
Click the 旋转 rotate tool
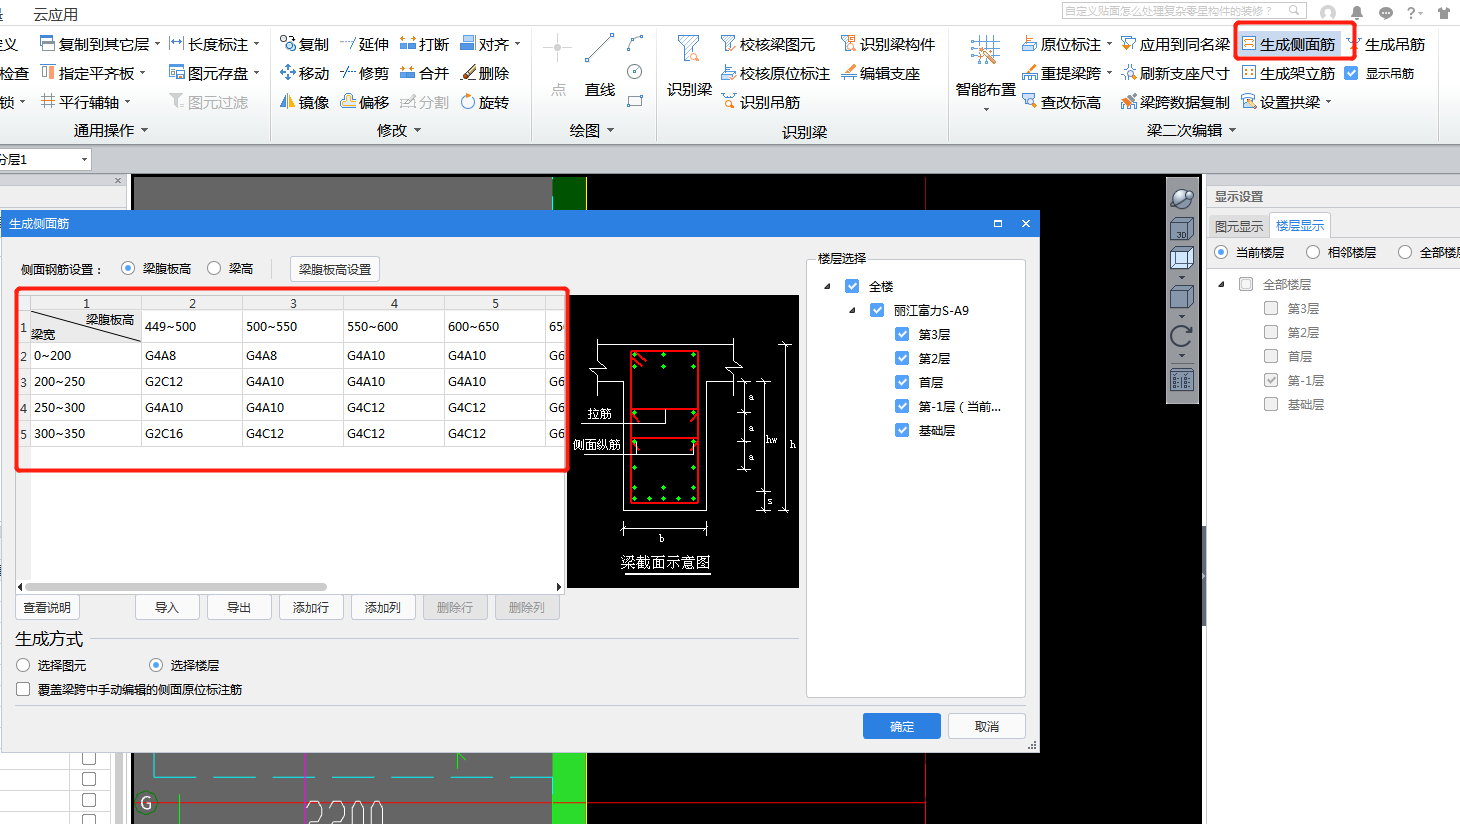click(485, 102)
